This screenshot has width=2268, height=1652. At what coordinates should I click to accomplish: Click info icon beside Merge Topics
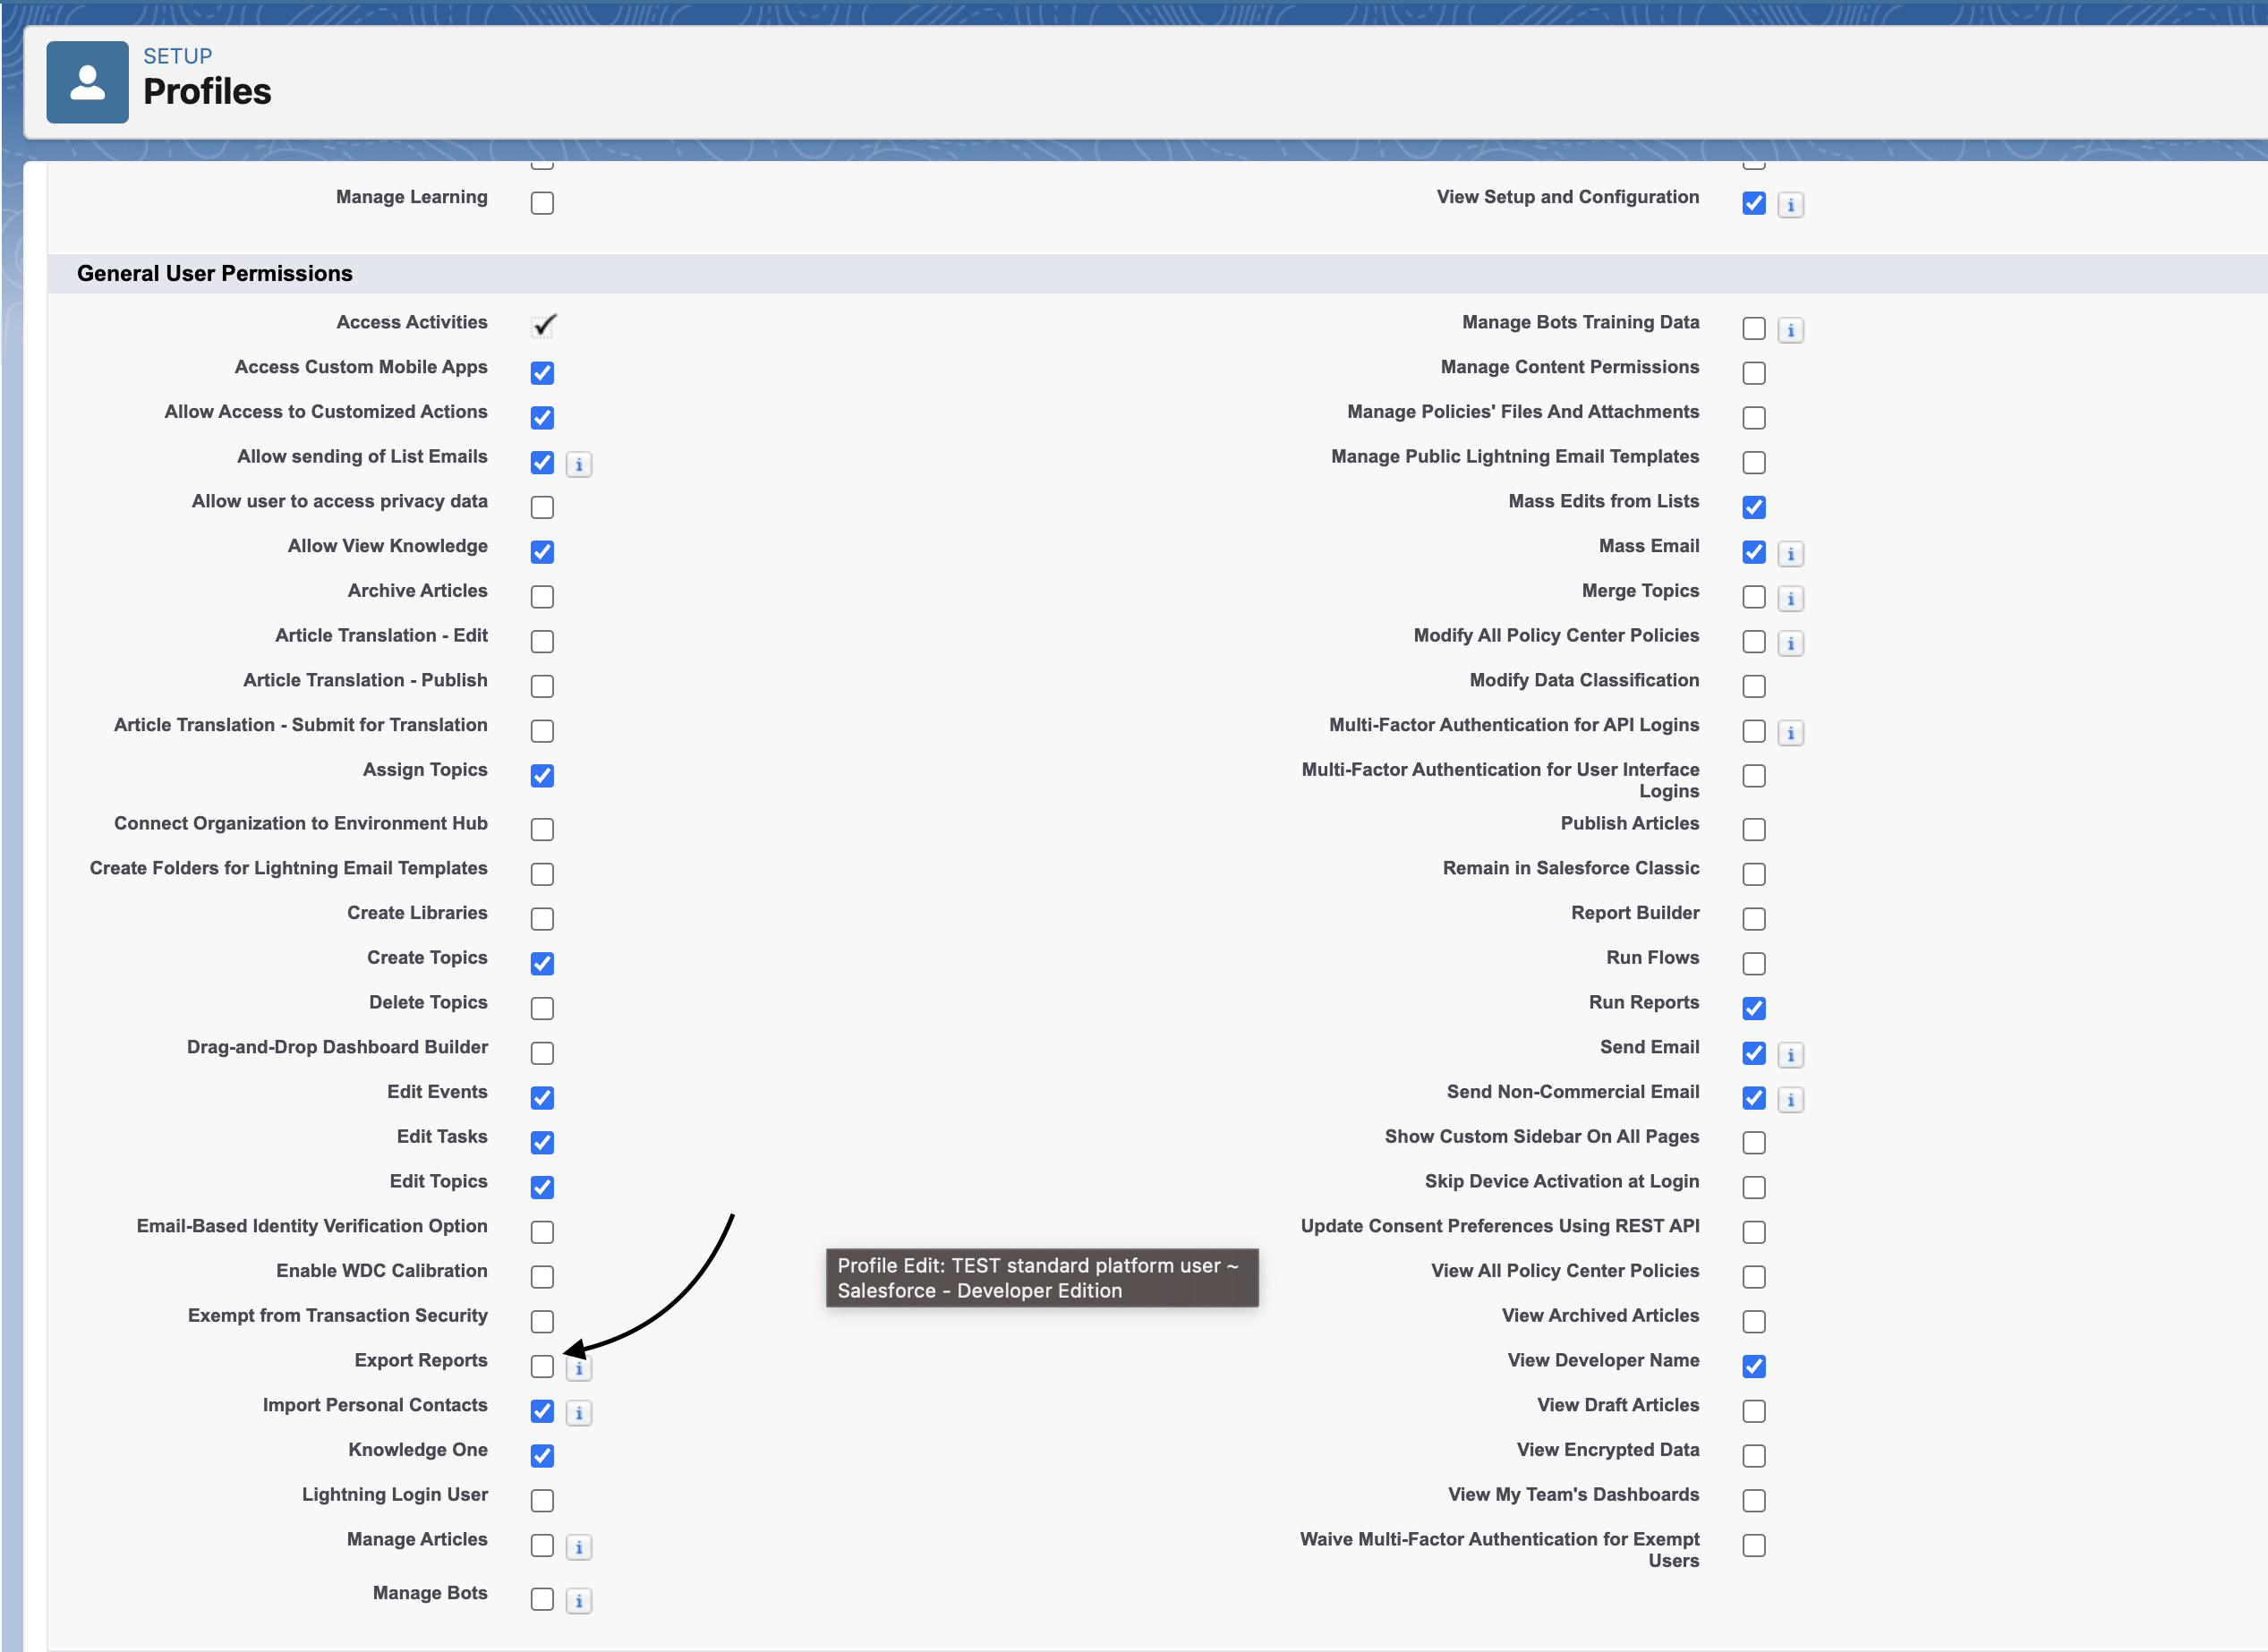click(x=1790, y=598)
